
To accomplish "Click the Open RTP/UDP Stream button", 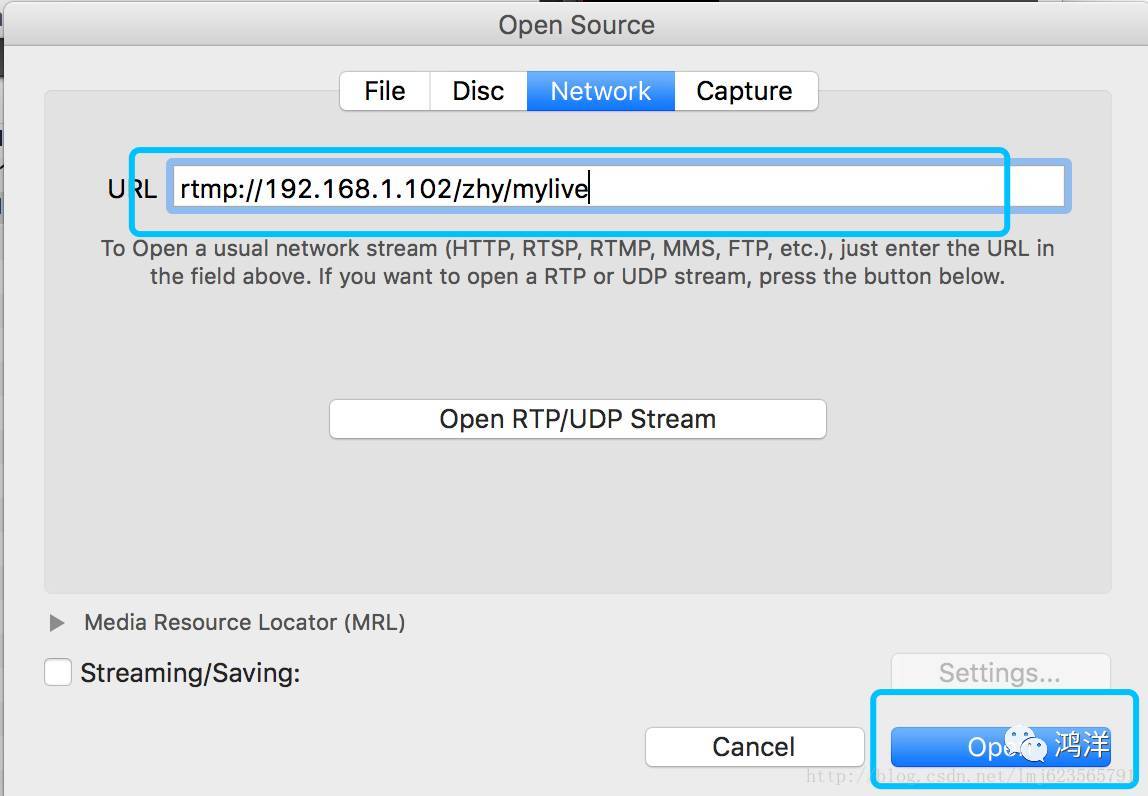I will point(578,419).
